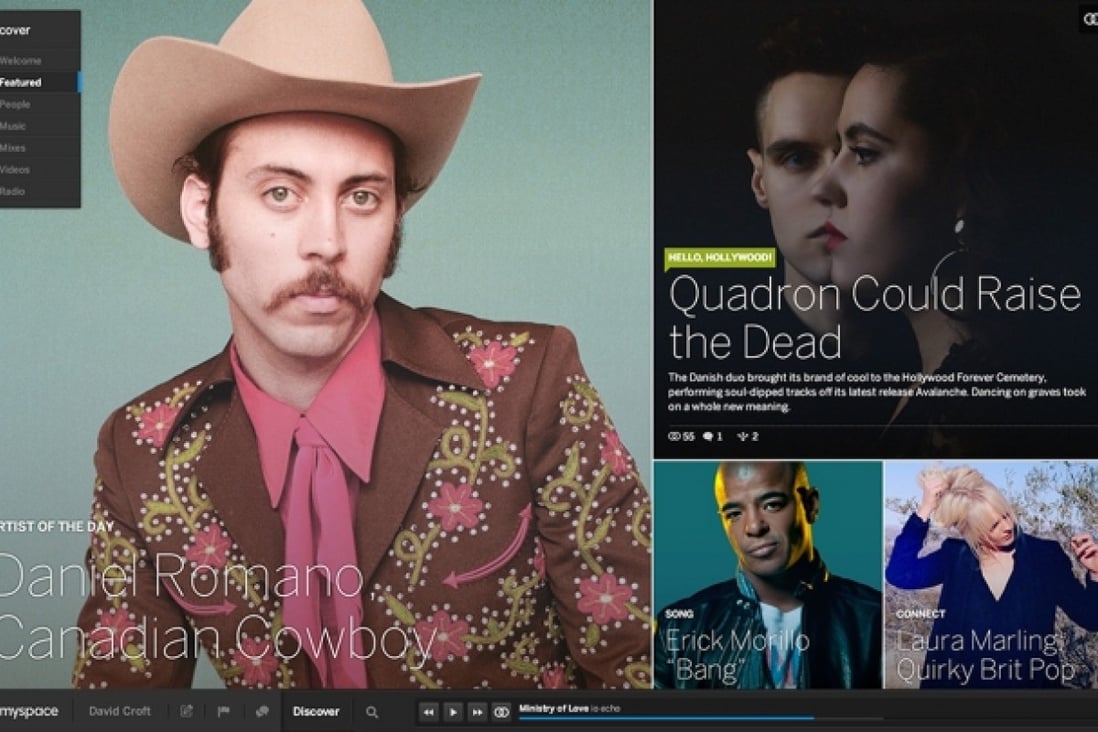Click the fast-forward icon in the player
The height and width of the screenshot is (732, 1098).
[478, 711]
